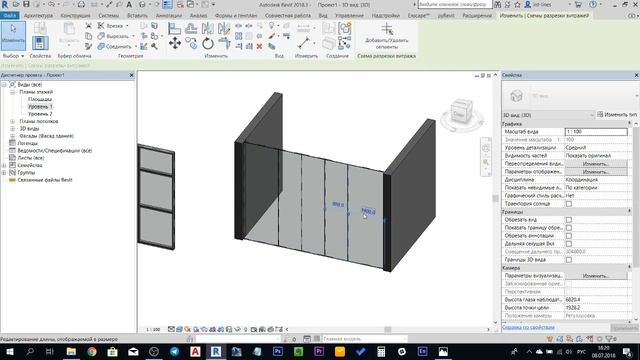Expand Планы потолков tree node
This screenshot has height=360, width=640.
click(12, 121)
